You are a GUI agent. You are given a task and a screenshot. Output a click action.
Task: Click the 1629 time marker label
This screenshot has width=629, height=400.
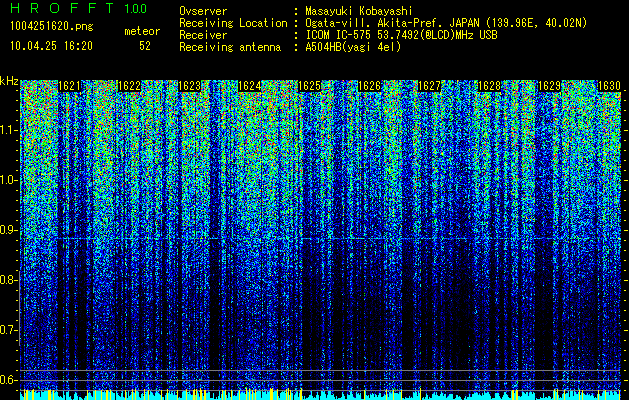point(549,86)
